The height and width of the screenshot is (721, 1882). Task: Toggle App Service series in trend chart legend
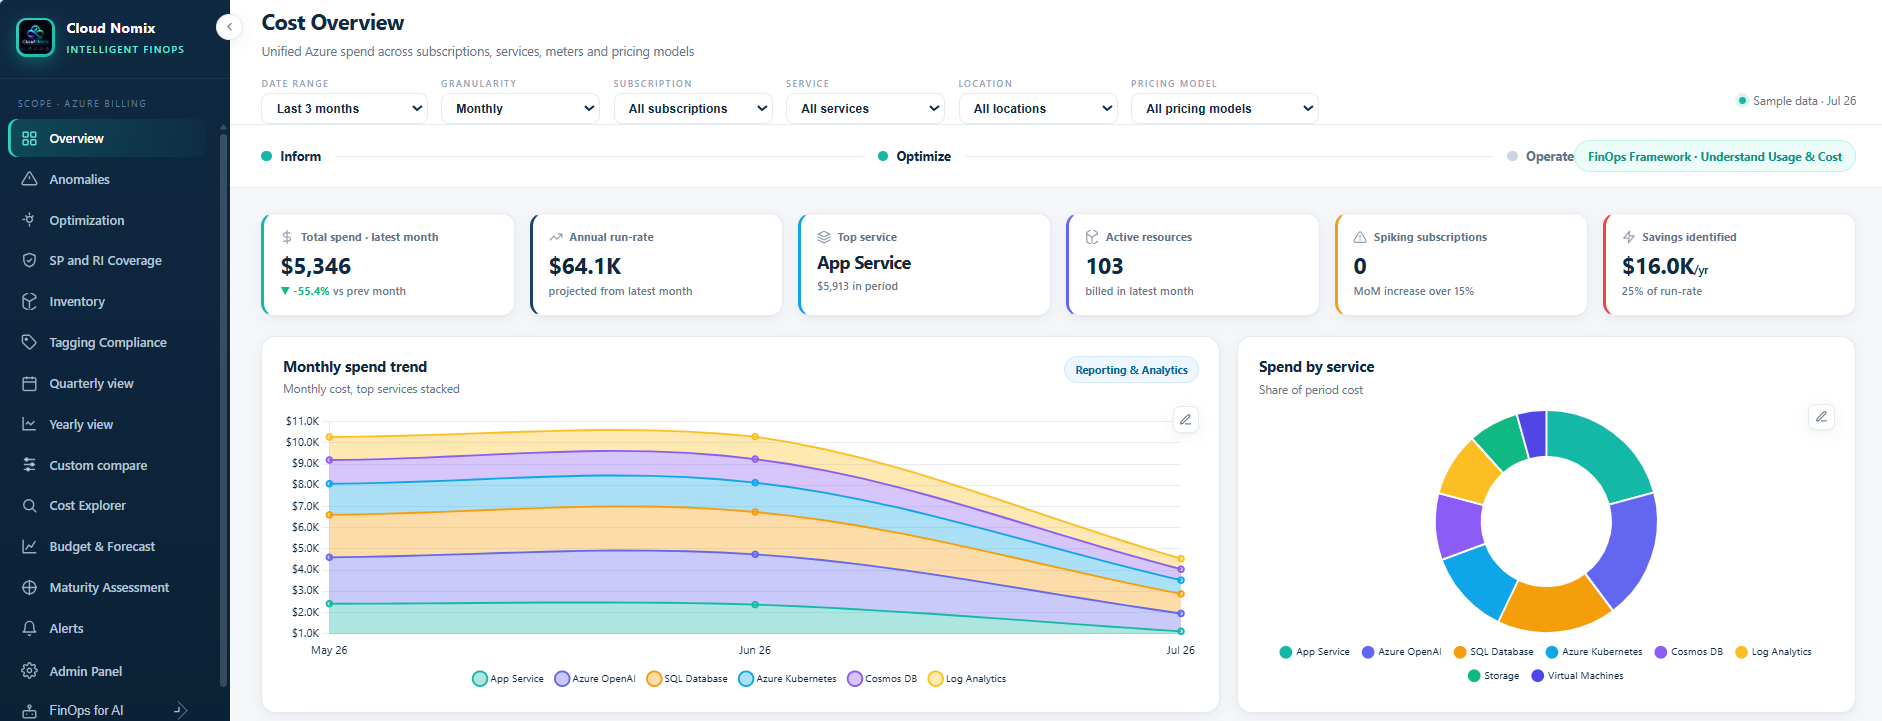pos(508,679)
